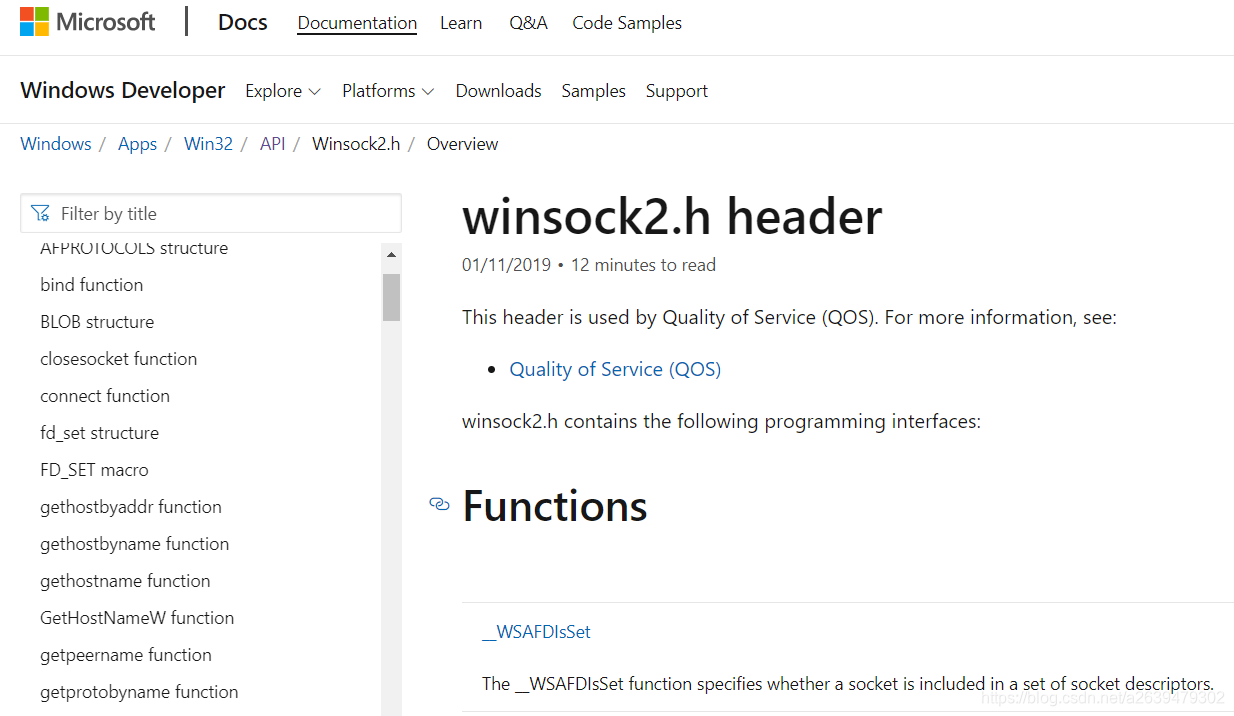Open the Quality of Service (QOS) link
Viewport: 1234px width, 716px height.
tap(615, 369)
